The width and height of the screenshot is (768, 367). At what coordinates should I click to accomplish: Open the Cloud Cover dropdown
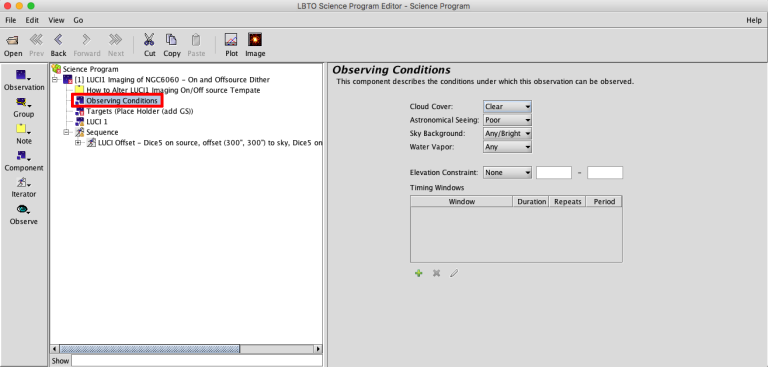(x=507, y=106)
